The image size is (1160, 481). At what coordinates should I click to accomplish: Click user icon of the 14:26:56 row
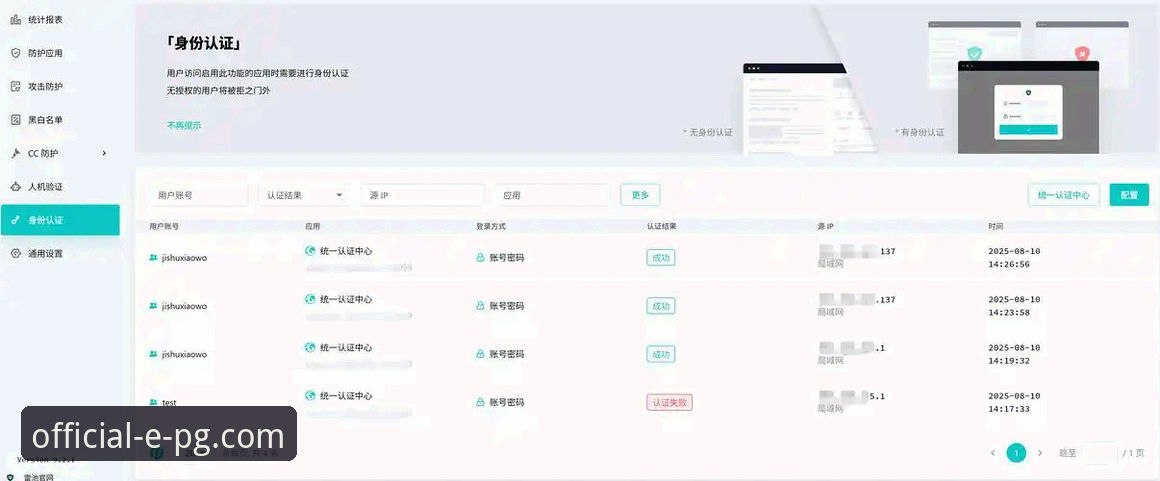(153, 258)
